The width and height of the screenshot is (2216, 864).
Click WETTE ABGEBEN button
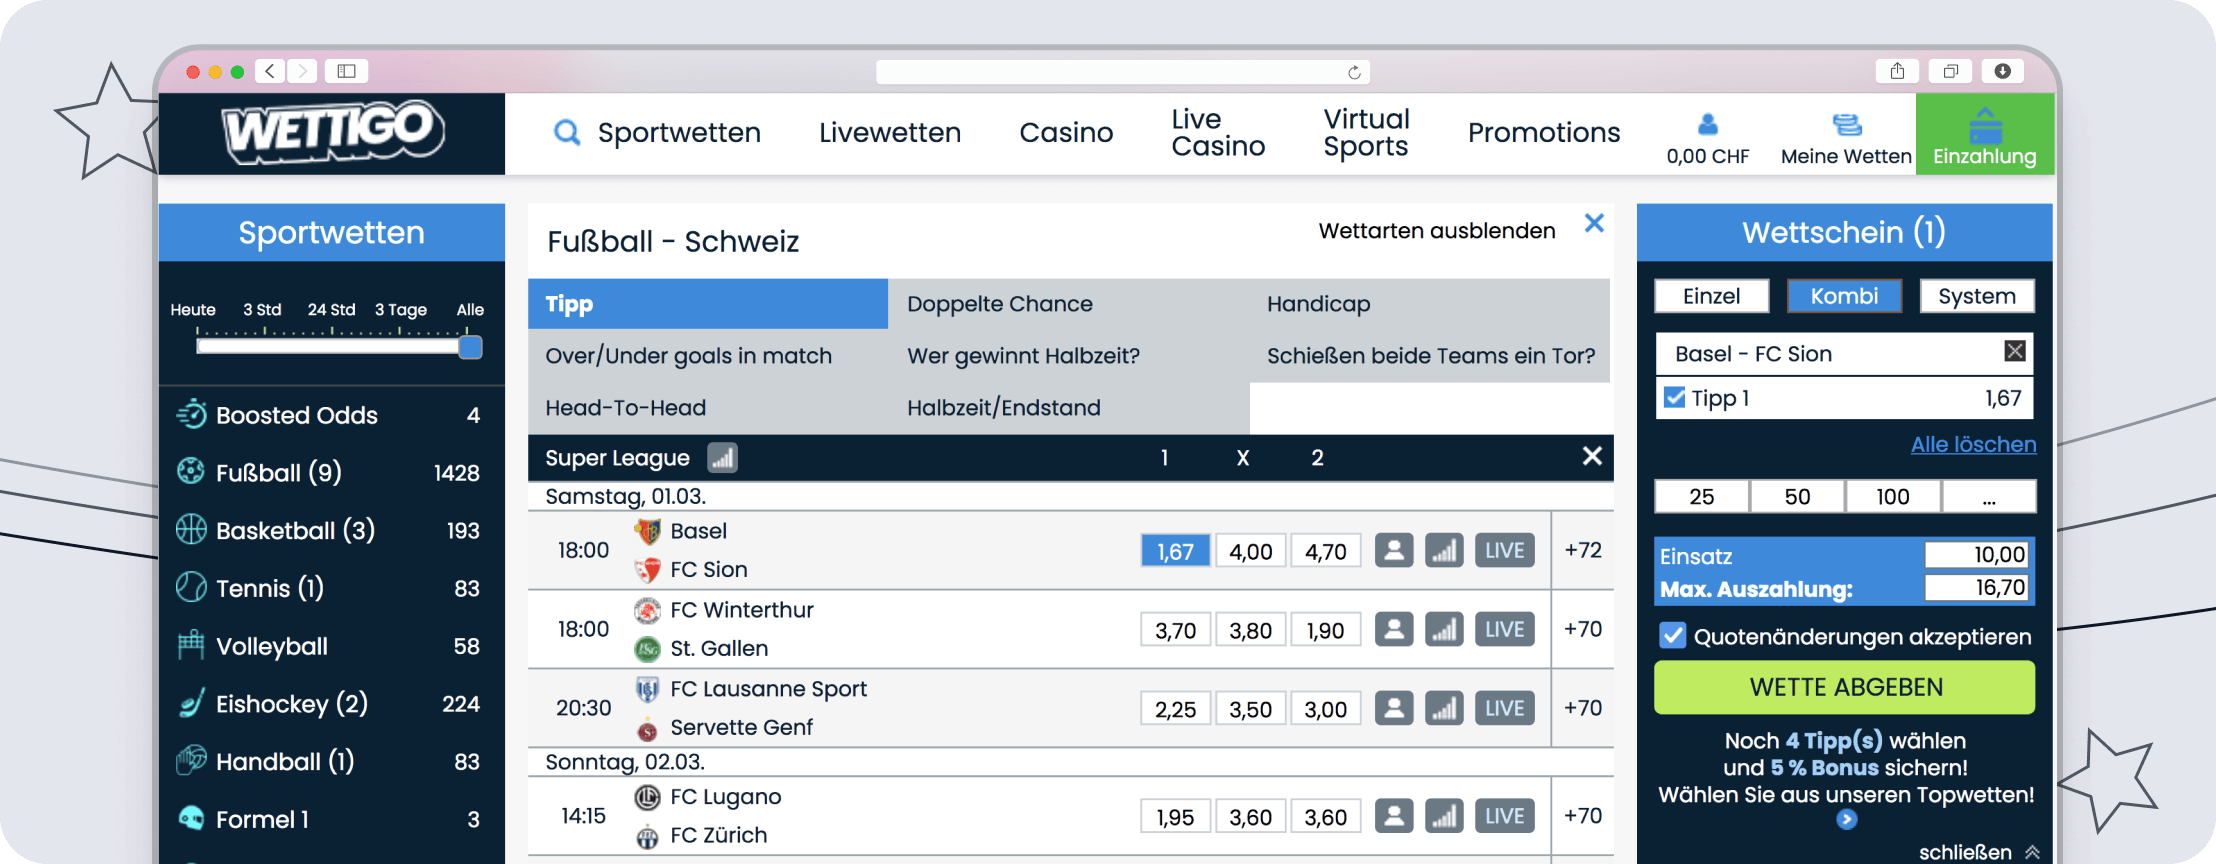click(1845, 687)
